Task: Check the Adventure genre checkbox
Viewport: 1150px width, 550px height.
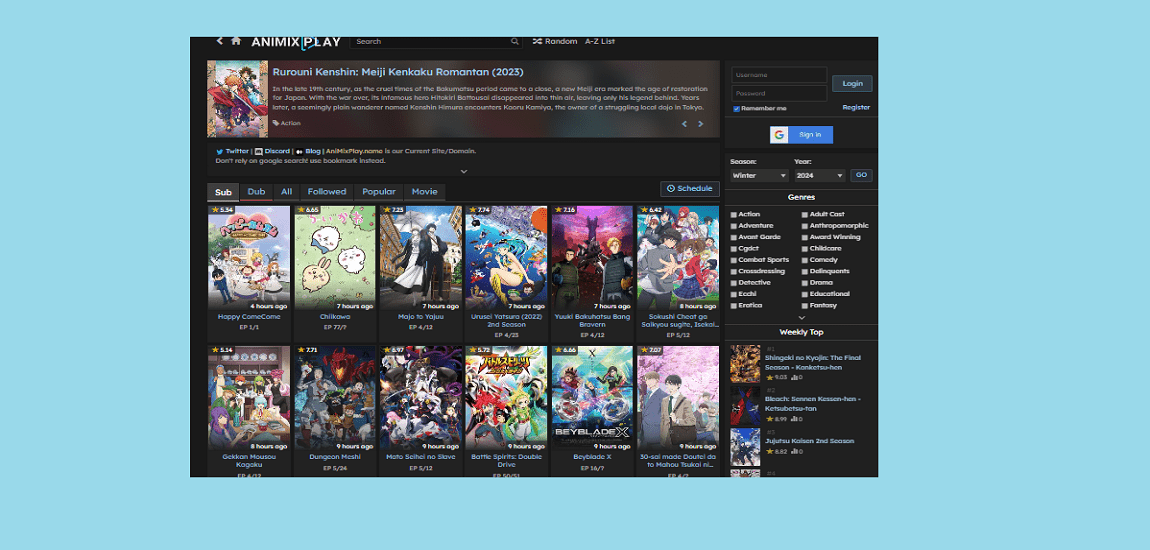Action: [x=733, y=226]
